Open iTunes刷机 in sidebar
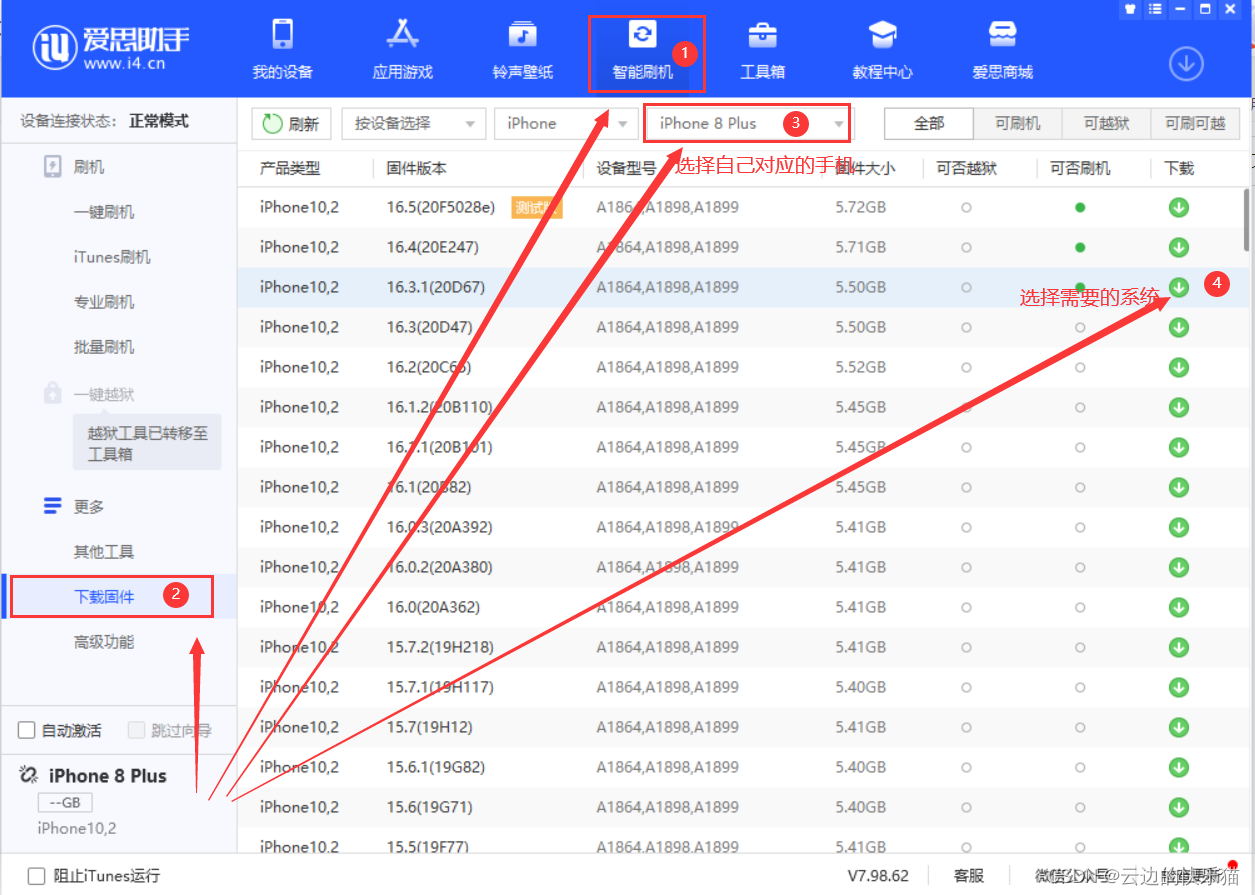Image resolution: width=1255 pixels, height=895 pixels. (x=112, y=257)
